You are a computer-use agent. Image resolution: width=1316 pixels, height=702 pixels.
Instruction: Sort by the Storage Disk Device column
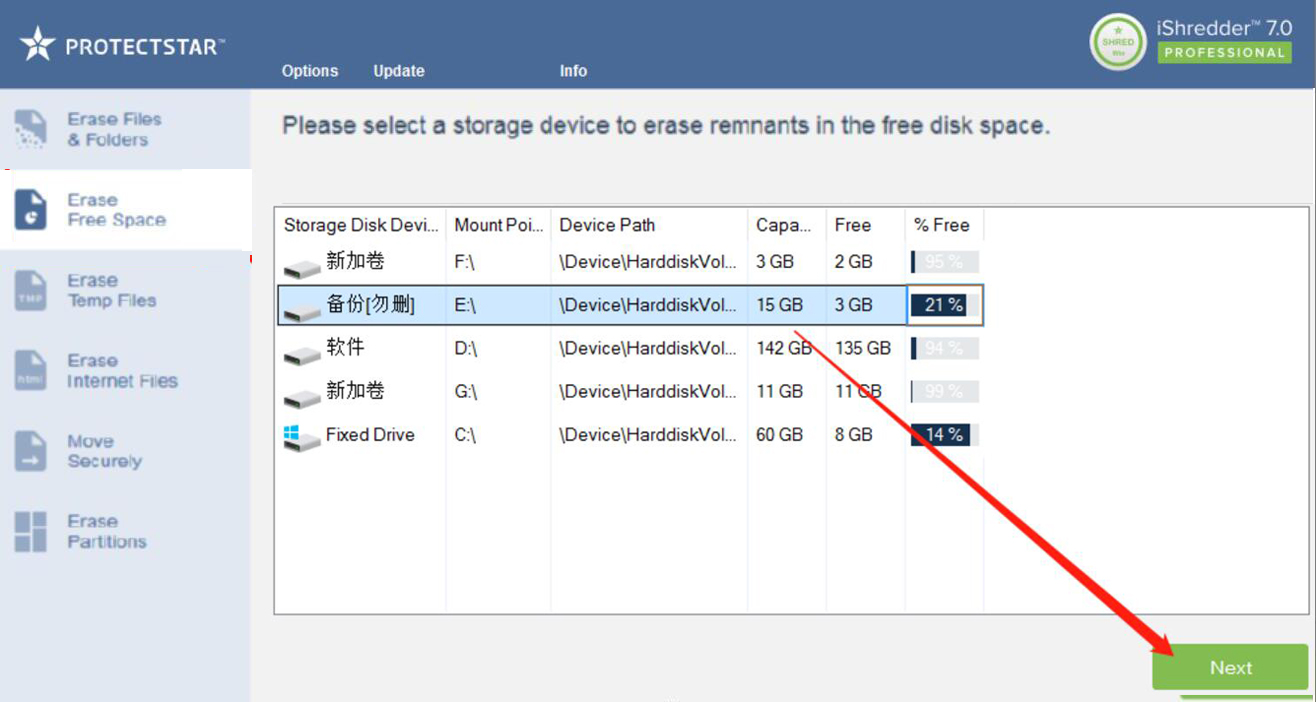click(361, 225)
